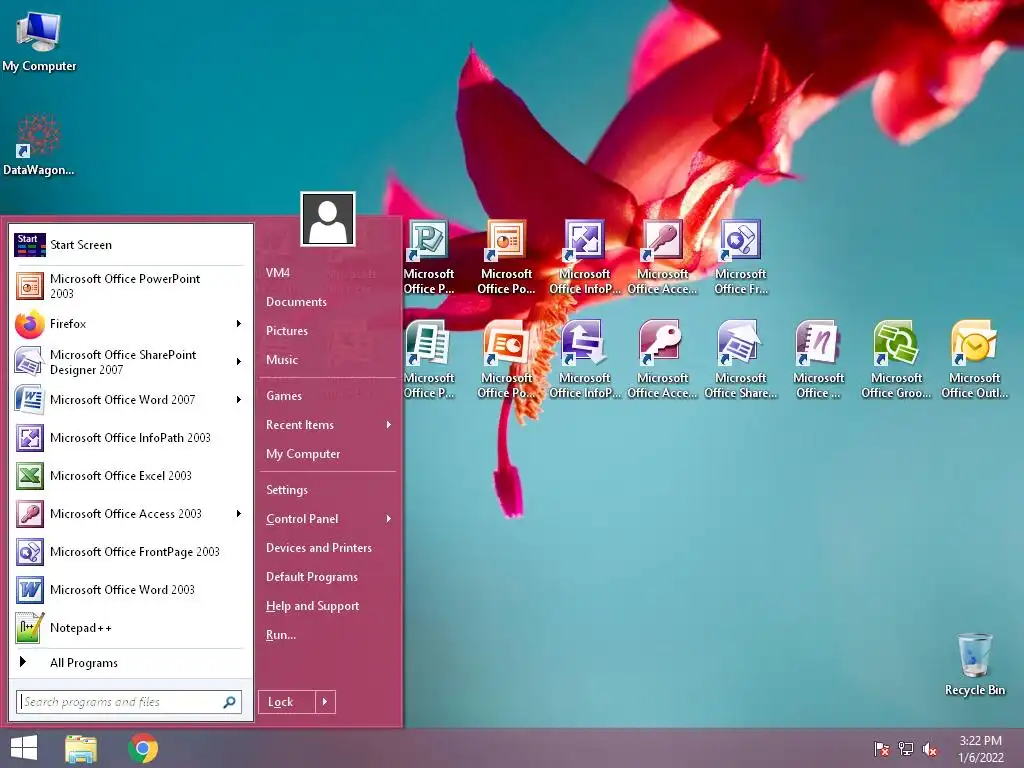Open the Access 2007 desktop shortcut
The height and width of the screenshot is (768, 1024).
click(662, 359)
